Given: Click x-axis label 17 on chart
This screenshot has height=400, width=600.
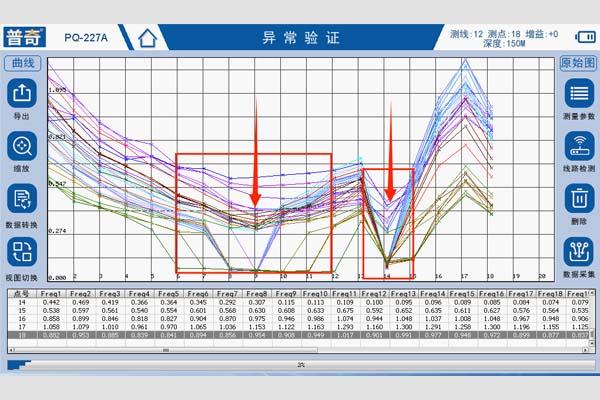Looking at the screenshot, I should point(465,276).
